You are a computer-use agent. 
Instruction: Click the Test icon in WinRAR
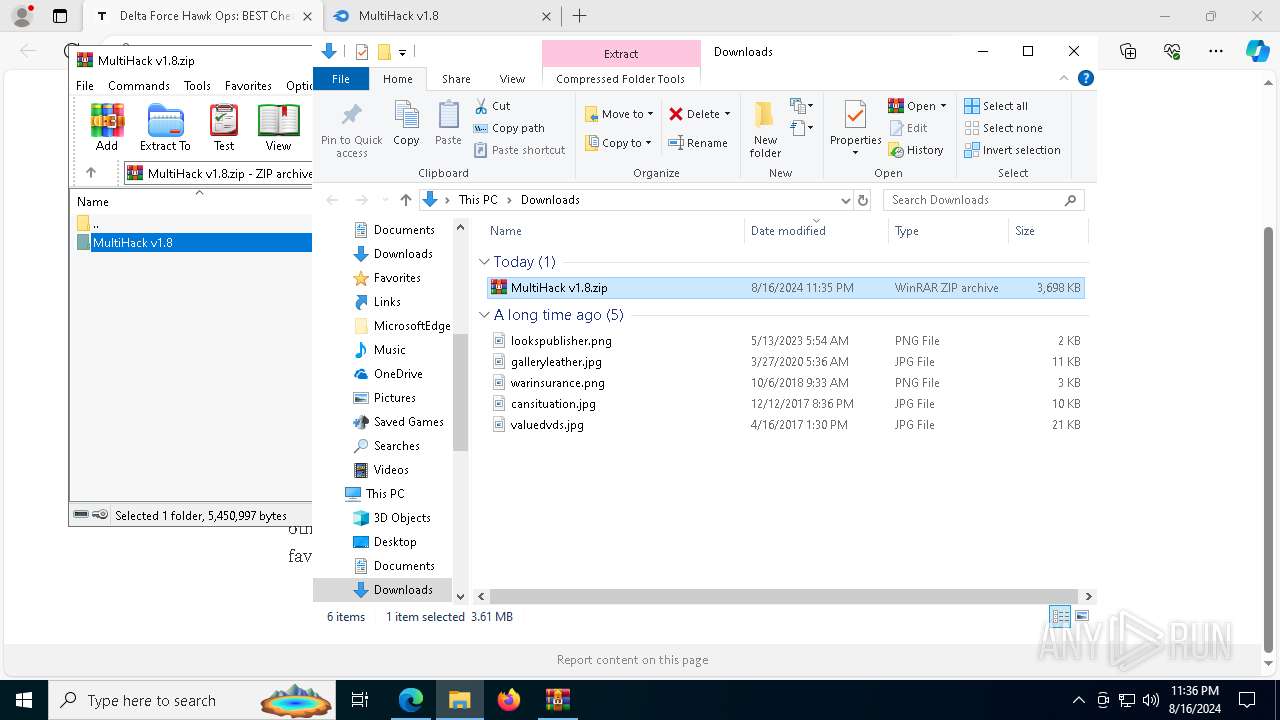tap(224, 127)
